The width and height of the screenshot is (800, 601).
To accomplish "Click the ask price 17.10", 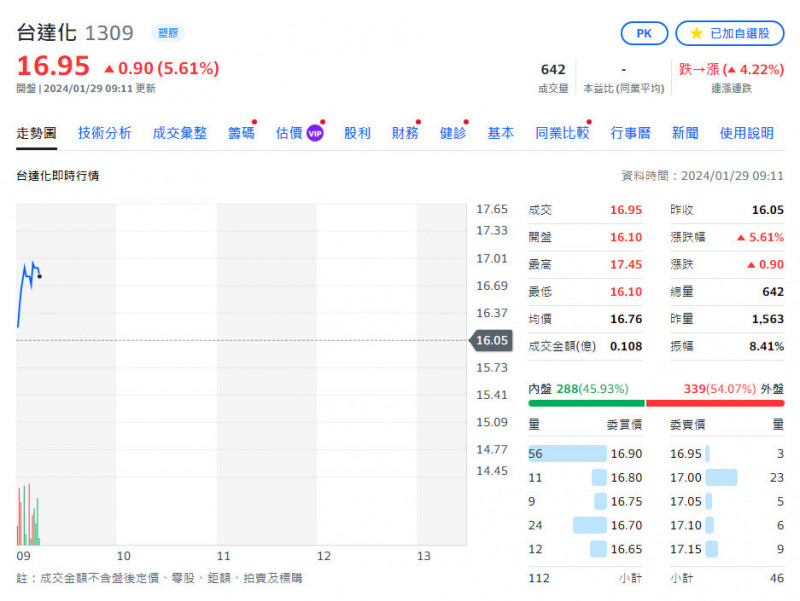I will click(x=686, y=525).
